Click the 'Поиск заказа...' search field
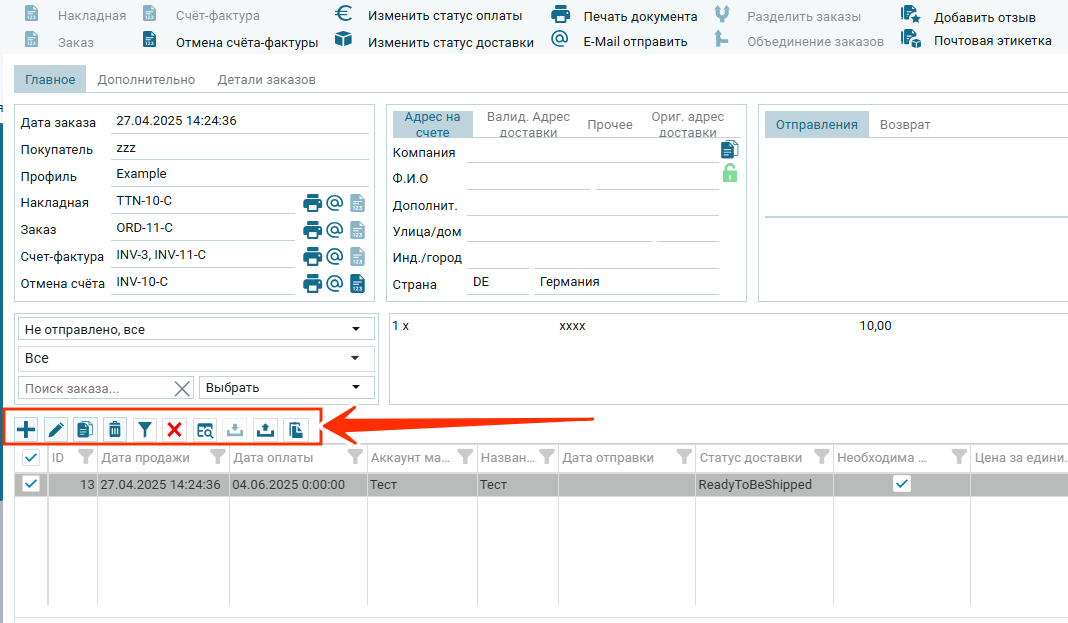Screen dimensions: 1068x623 95,388
